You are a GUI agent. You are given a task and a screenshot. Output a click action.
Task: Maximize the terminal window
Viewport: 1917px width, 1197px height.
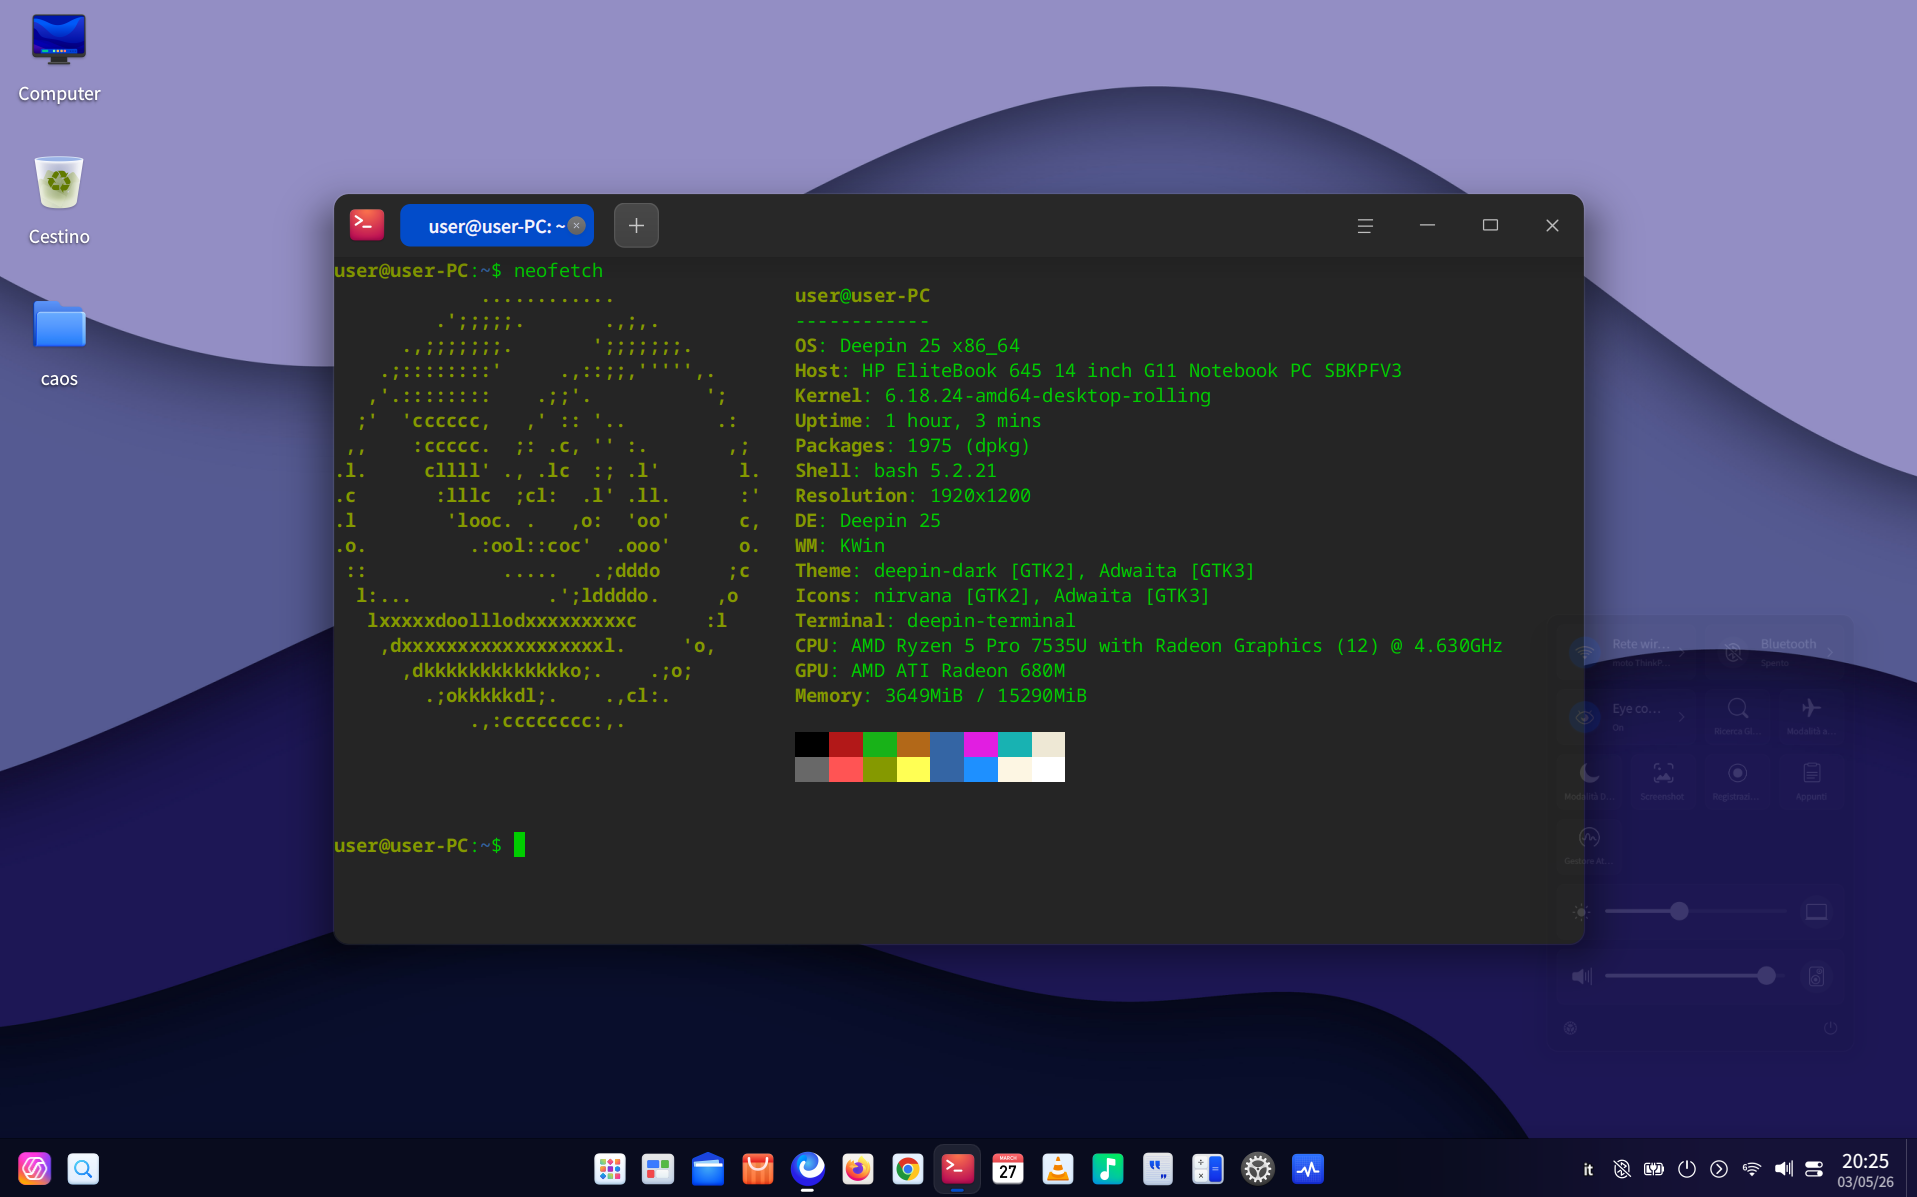1490,226
